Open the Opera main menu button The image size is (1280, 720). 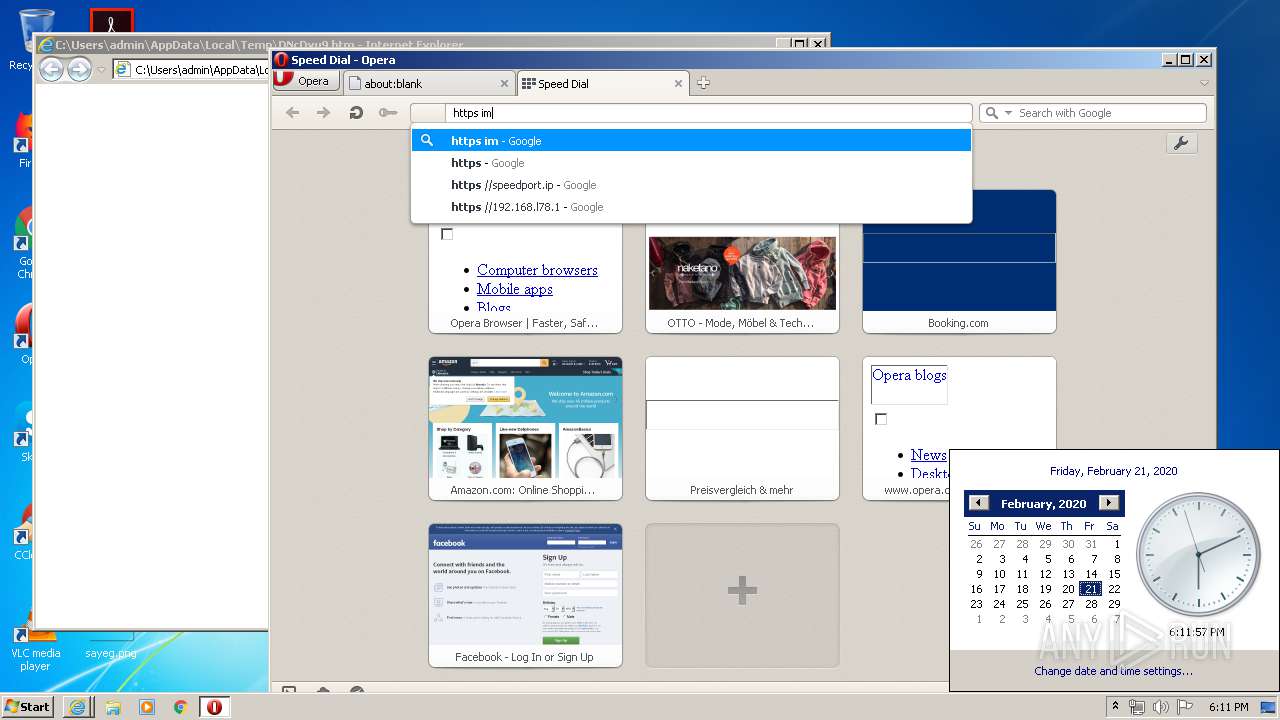click(x=305, y=82)
